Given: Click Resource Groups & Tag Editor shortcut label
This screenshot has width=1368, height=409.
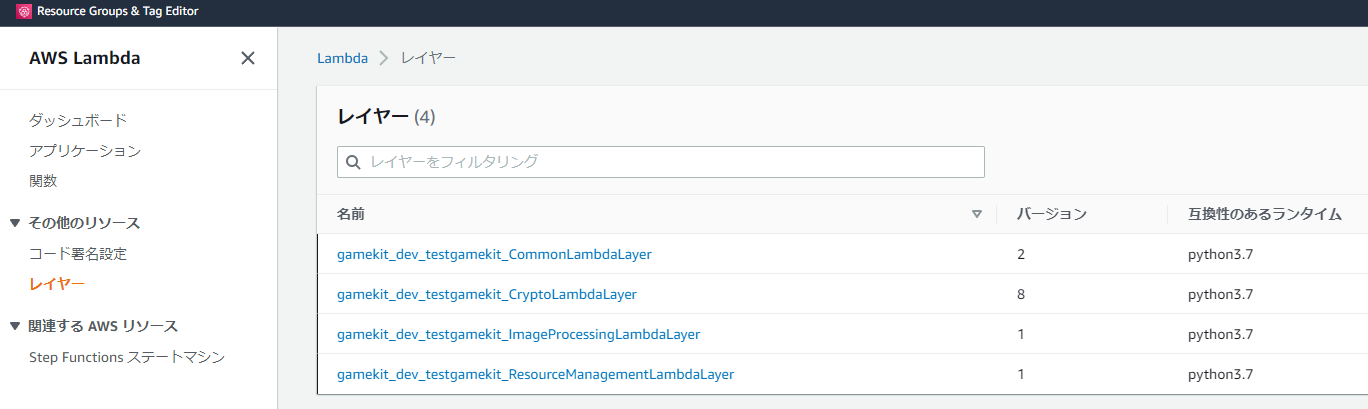Looking at the screenshot, I should (x=118, y=12).
